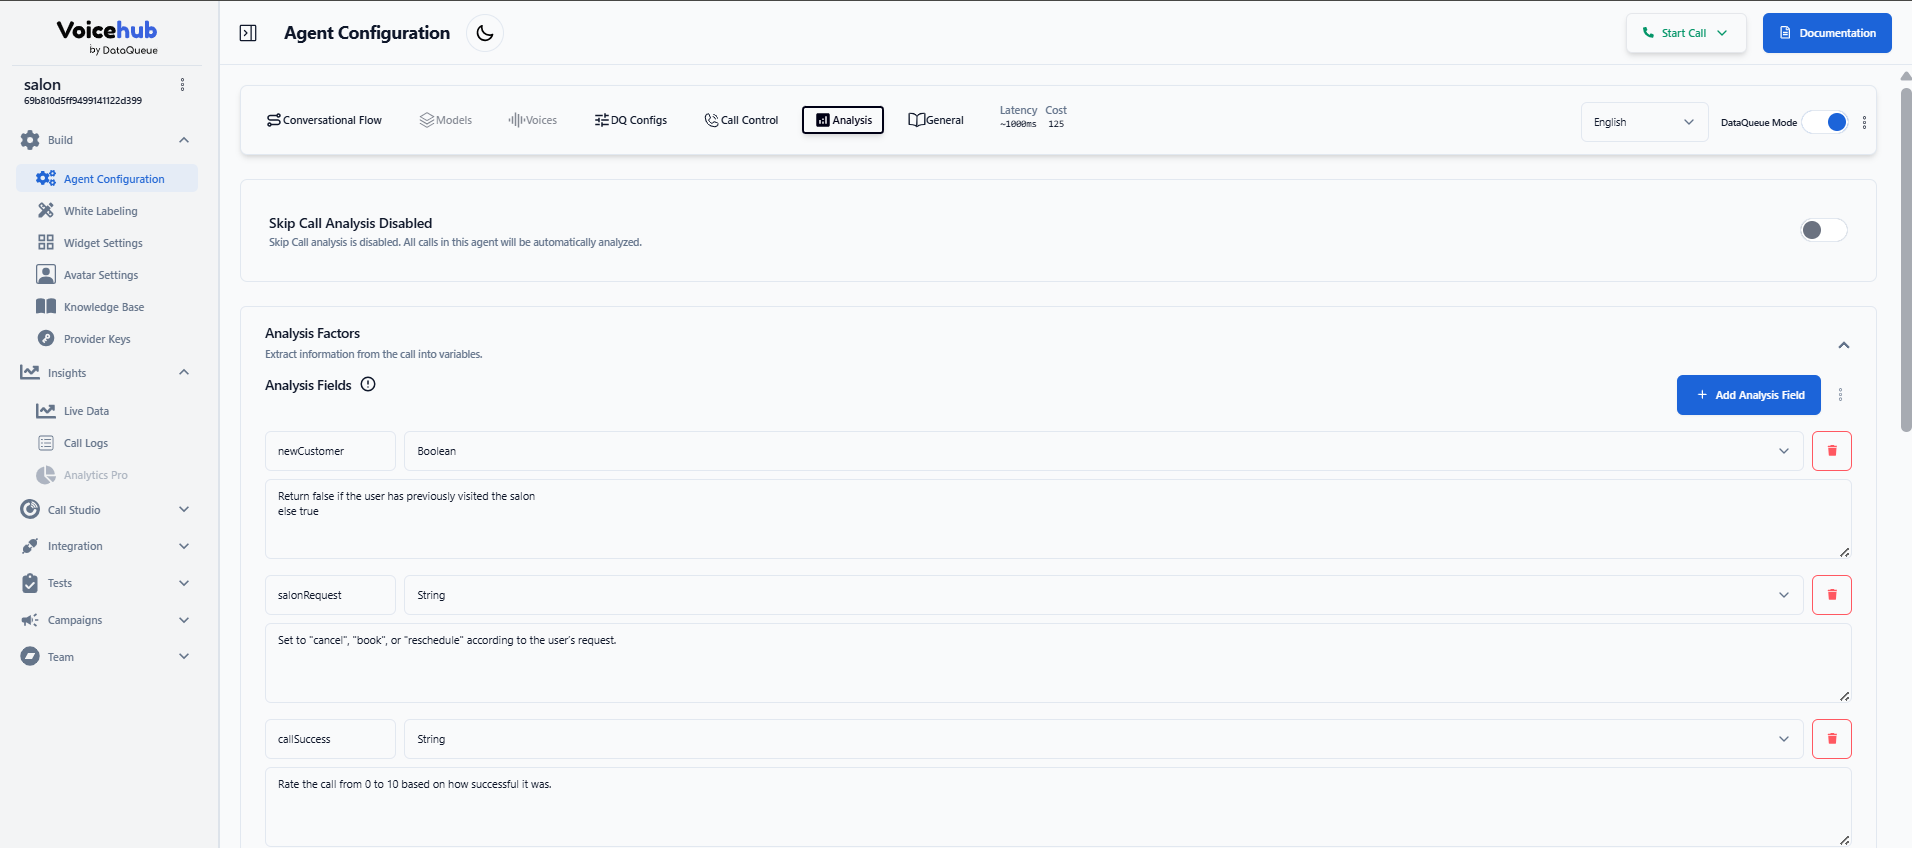Open newCustomer Boolean type dropdown
The image size is (1912, 848).
(x=1103, y=451)
